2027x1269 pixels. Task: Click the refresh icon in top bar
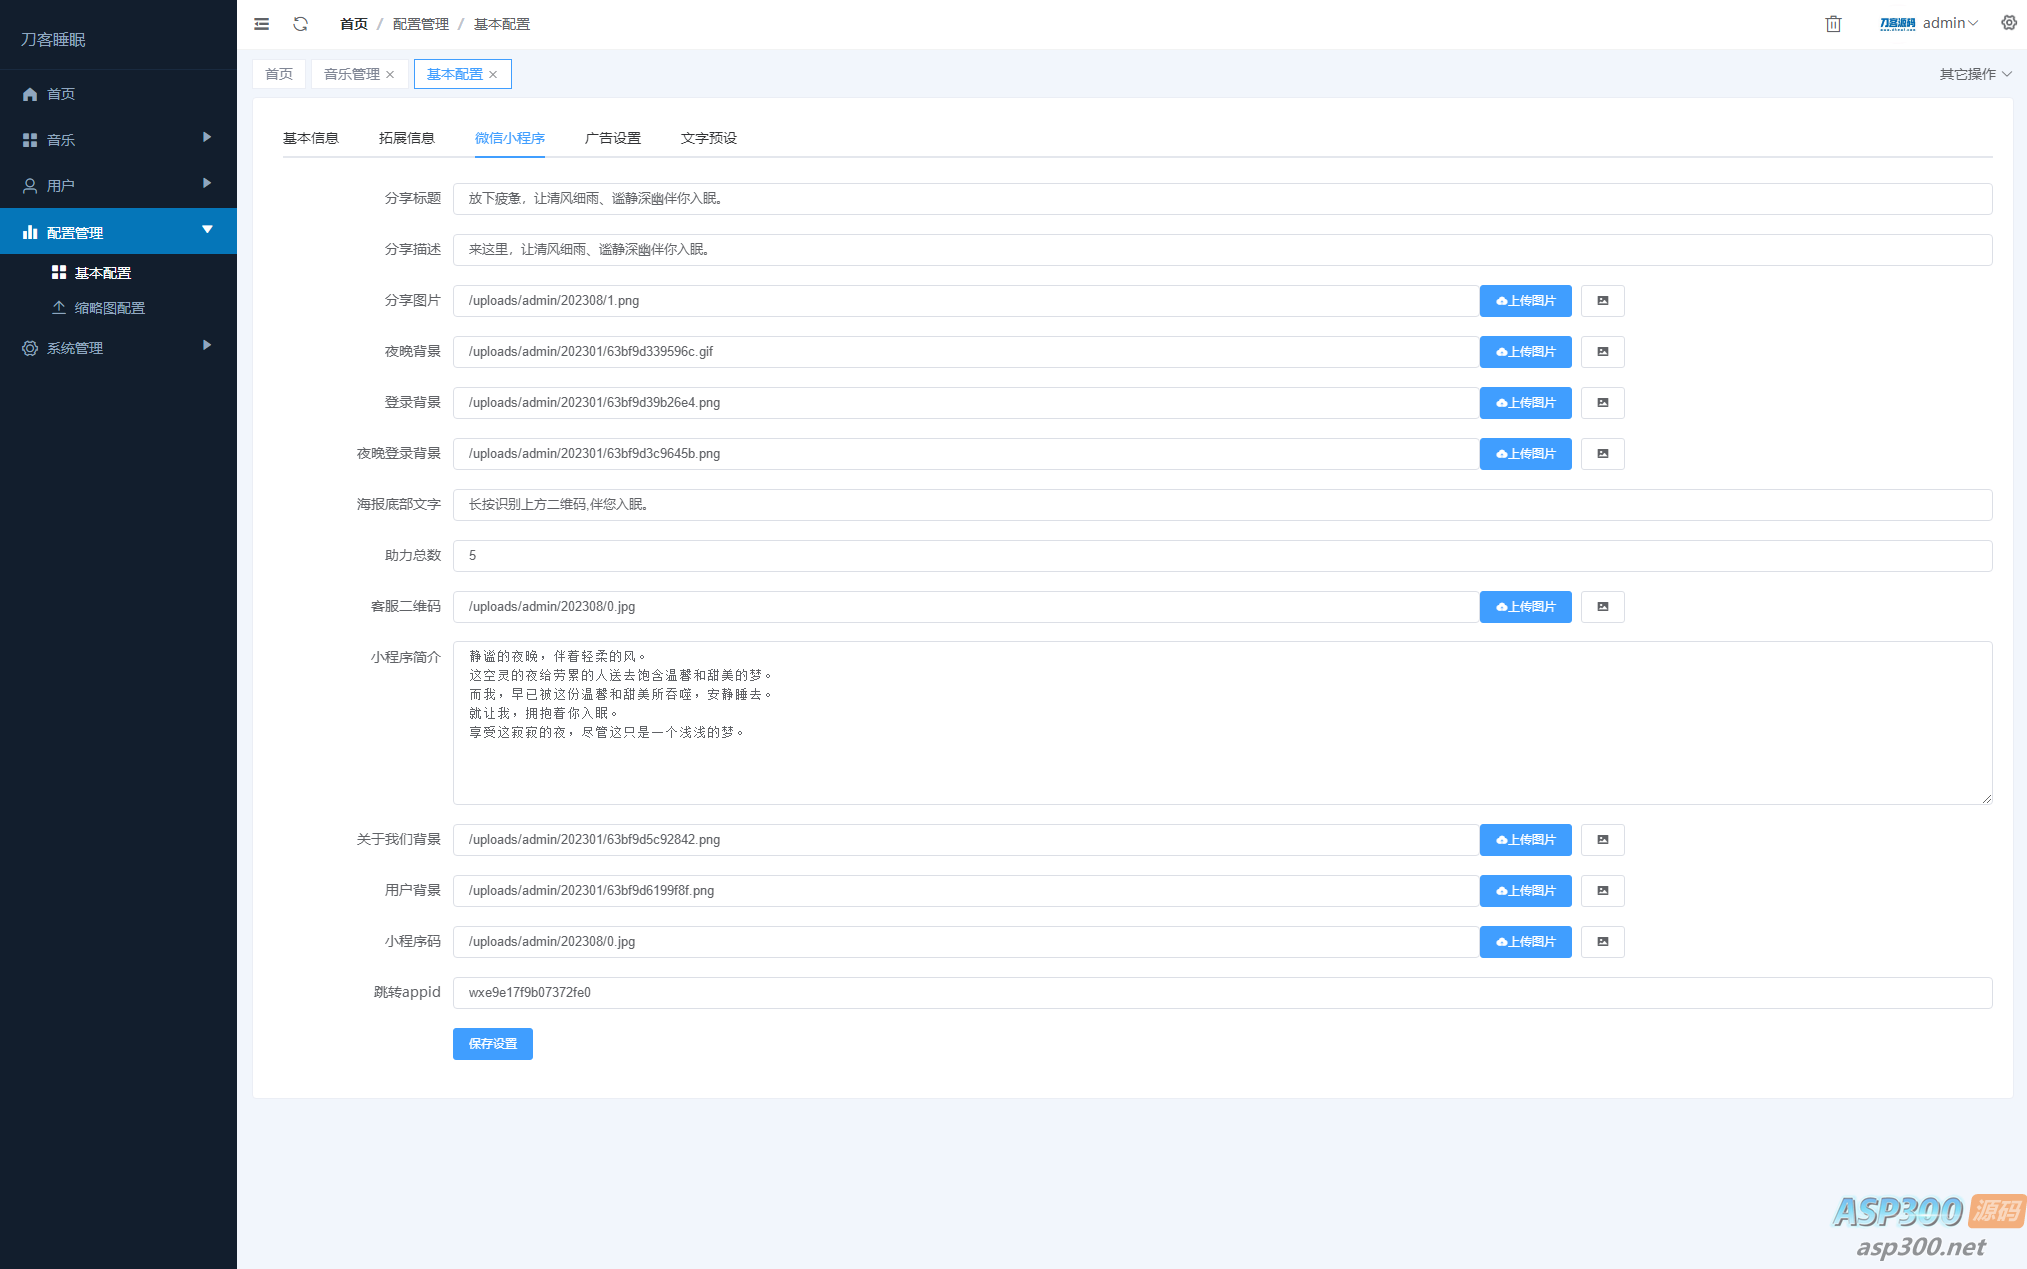[300, 24]
